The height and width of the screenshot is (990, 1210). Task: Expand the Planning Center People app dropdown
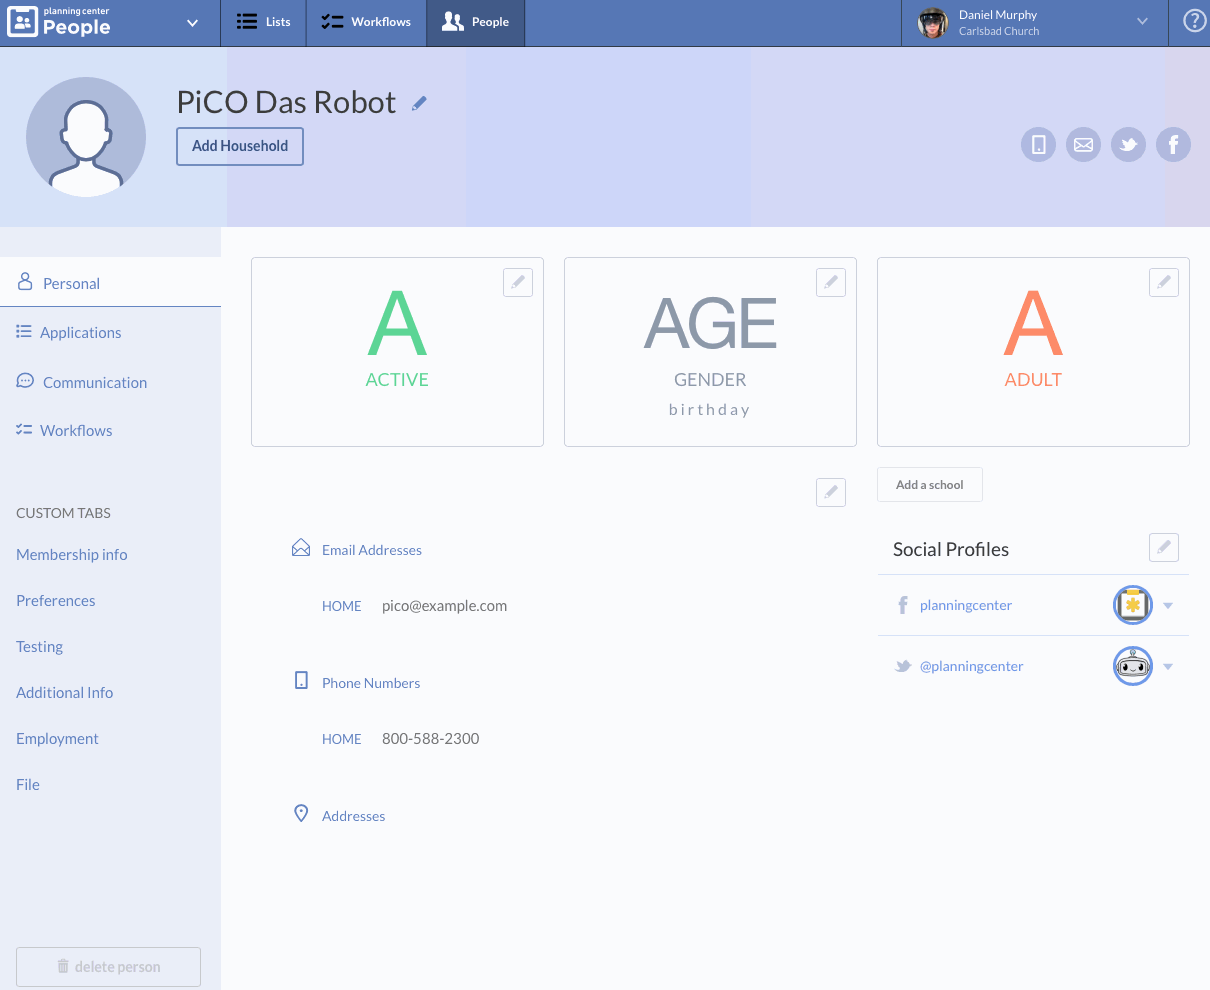tap(192, 23)
